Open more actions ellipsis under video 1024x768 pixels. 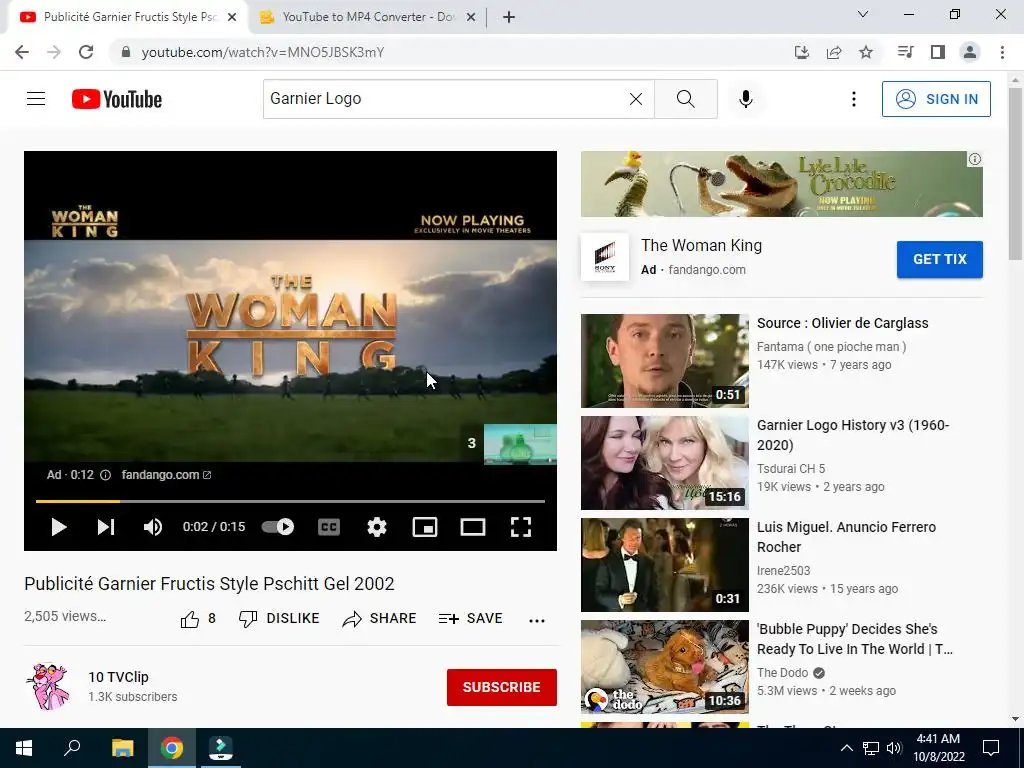coord(537,620)
